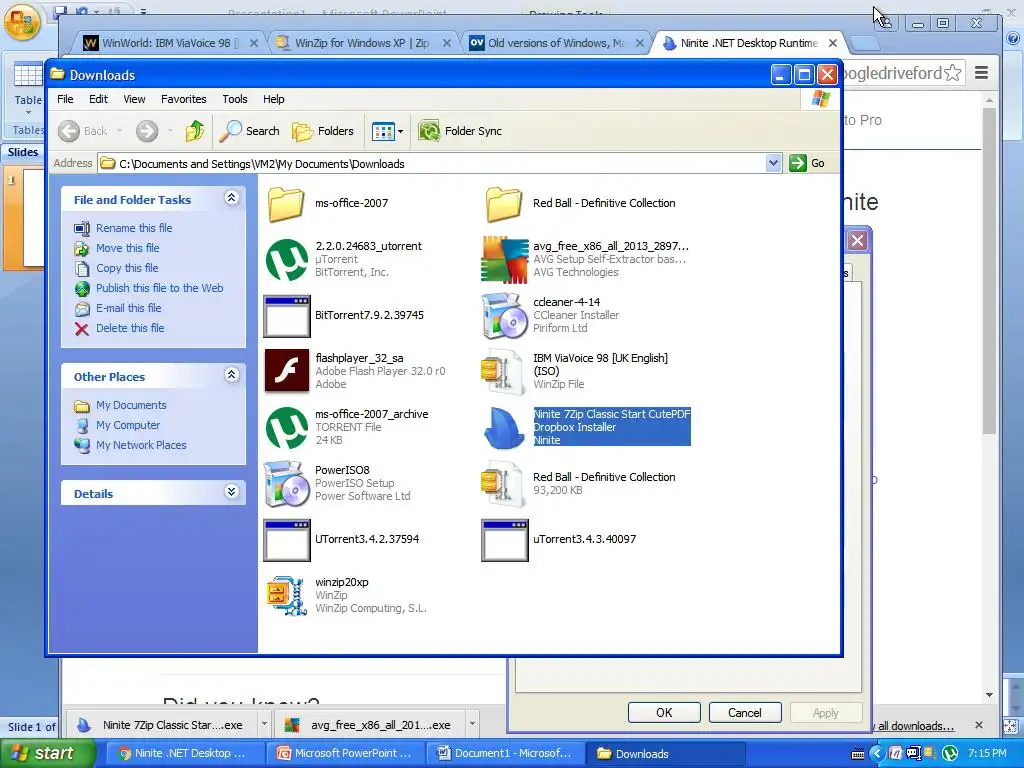Switch to Microsoft PowerPoint taskbar button
Viewport: 1024px width, 768px height.
pyautogui.click(x=346, y=753)
